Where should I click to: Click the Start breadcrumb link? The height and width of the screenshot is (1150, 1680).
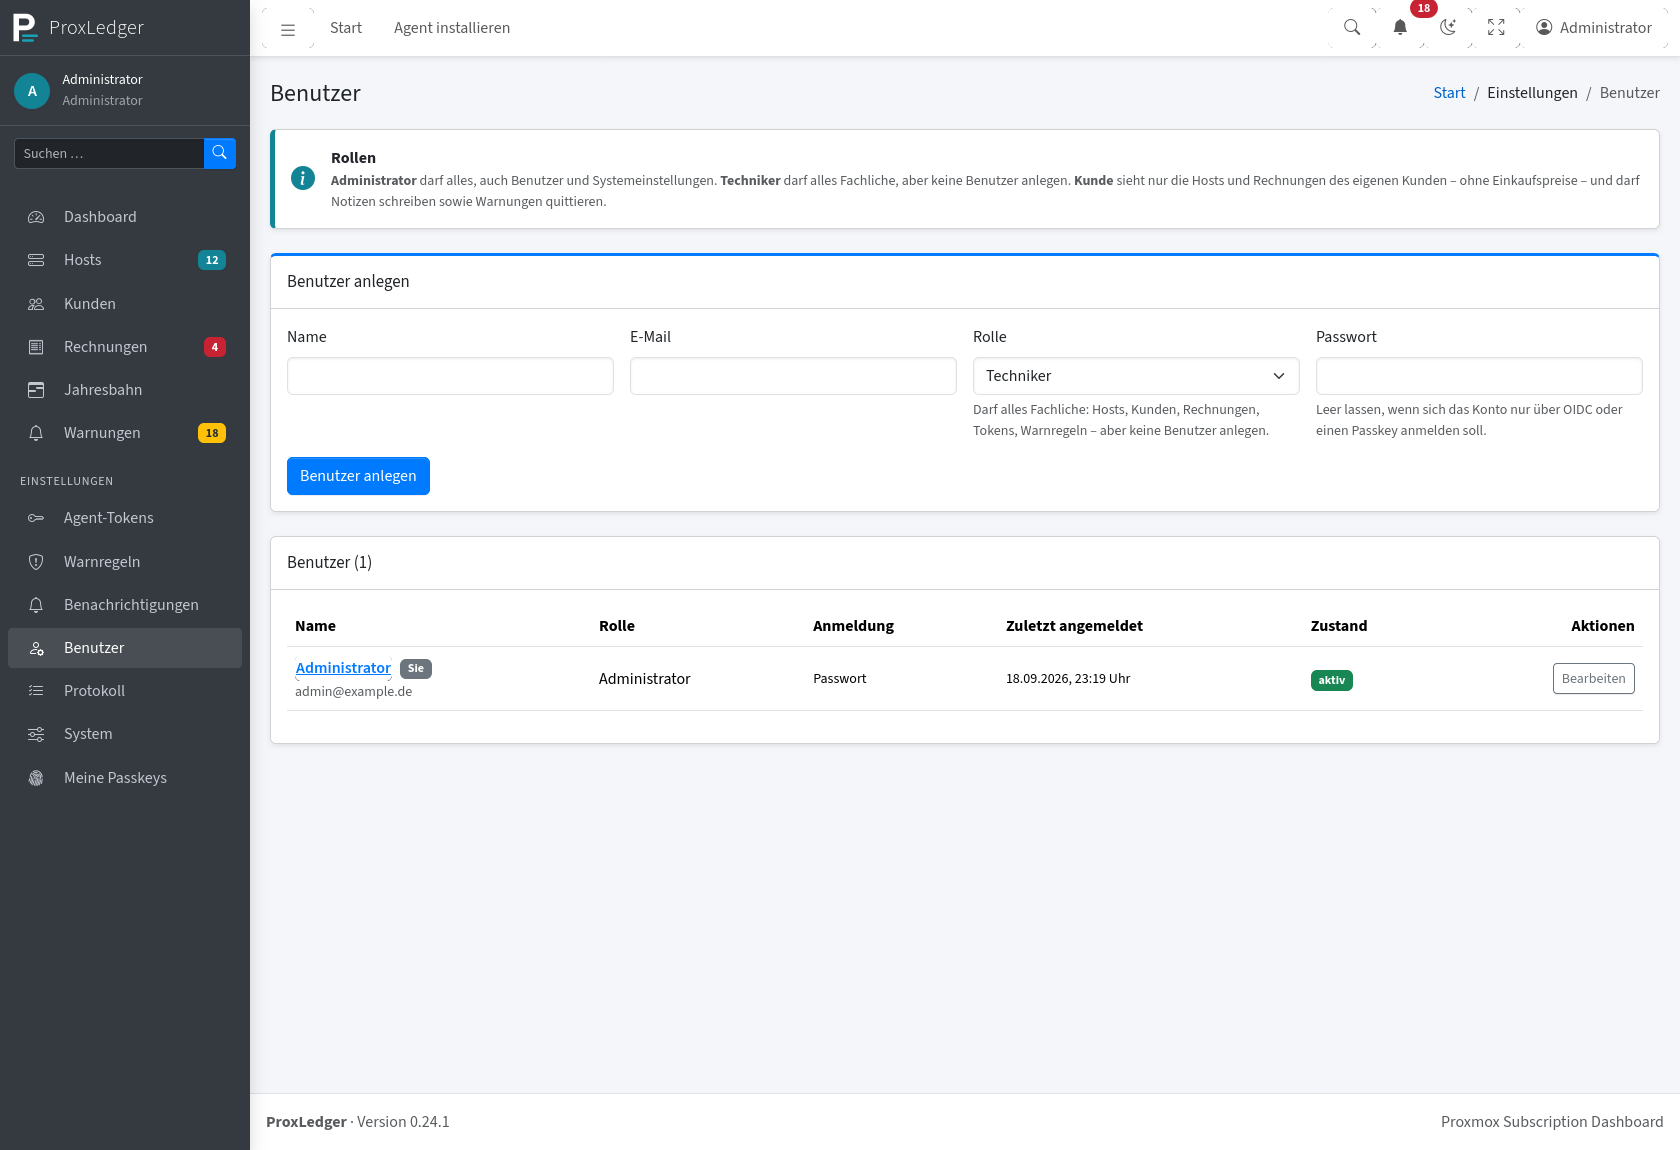[1449, 93]
